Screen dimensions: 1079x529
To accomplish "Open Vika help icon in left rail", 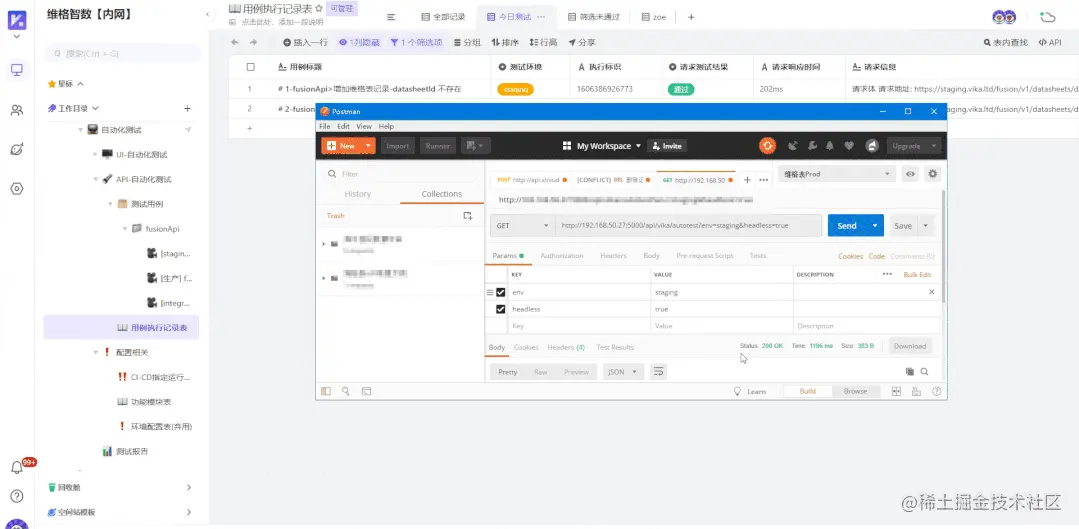I will coord(17,496).
